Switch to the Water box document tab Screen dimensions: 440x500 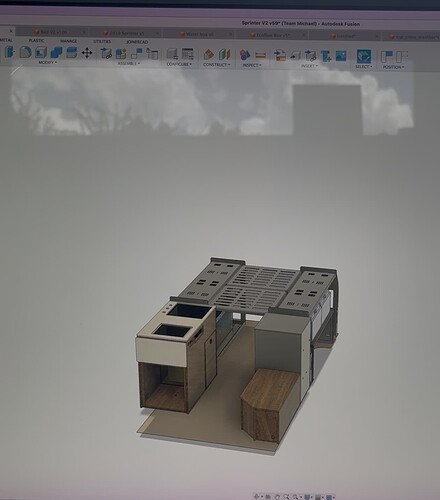[x=200, y=34]
